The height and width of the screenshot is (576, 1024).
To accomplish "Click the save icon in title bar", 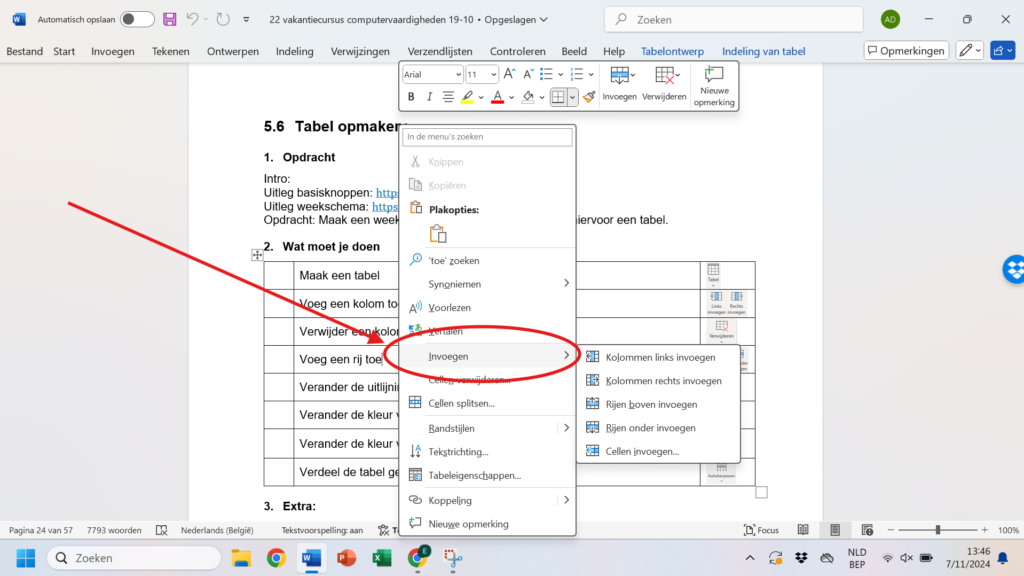I will click(x=169, y=19).
